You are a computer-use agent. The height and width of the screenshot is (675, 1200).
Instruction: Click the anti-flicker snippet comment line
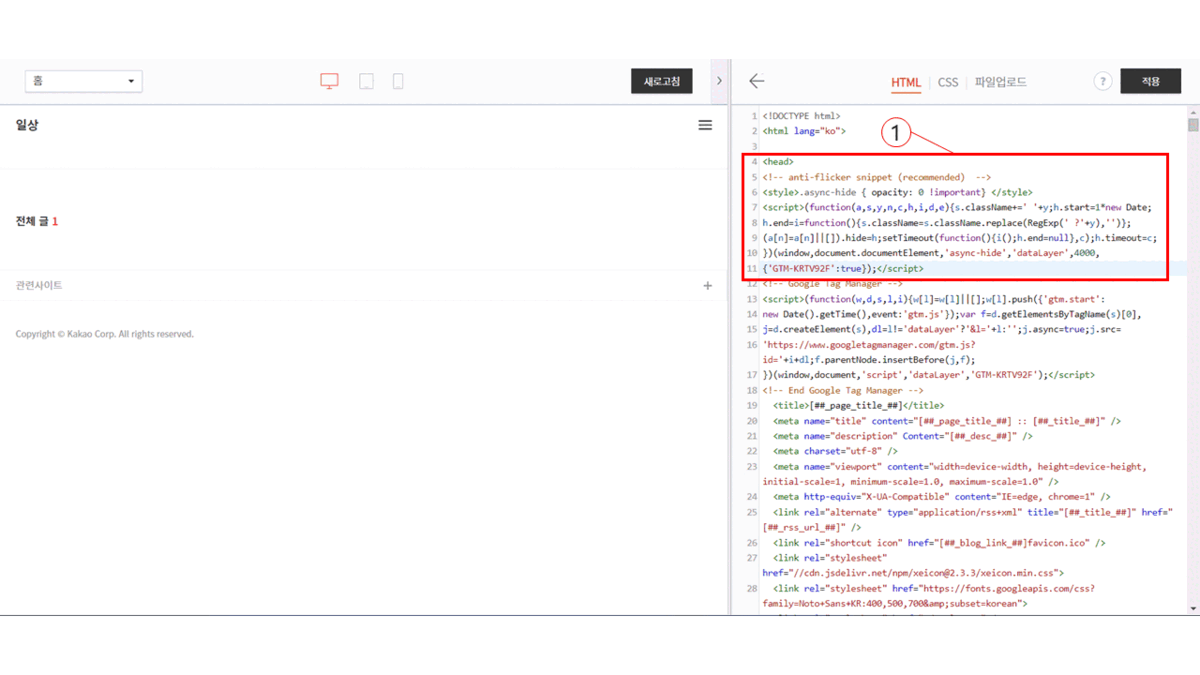(876, 177)
